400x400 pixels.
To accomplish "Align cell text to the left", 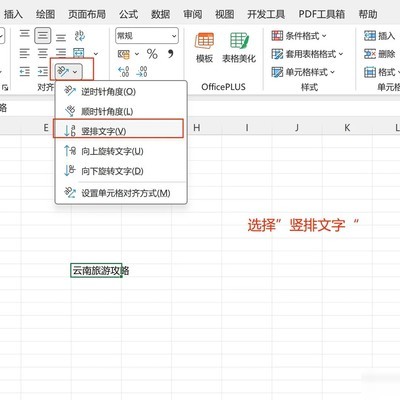I will (x=24, y=53).
